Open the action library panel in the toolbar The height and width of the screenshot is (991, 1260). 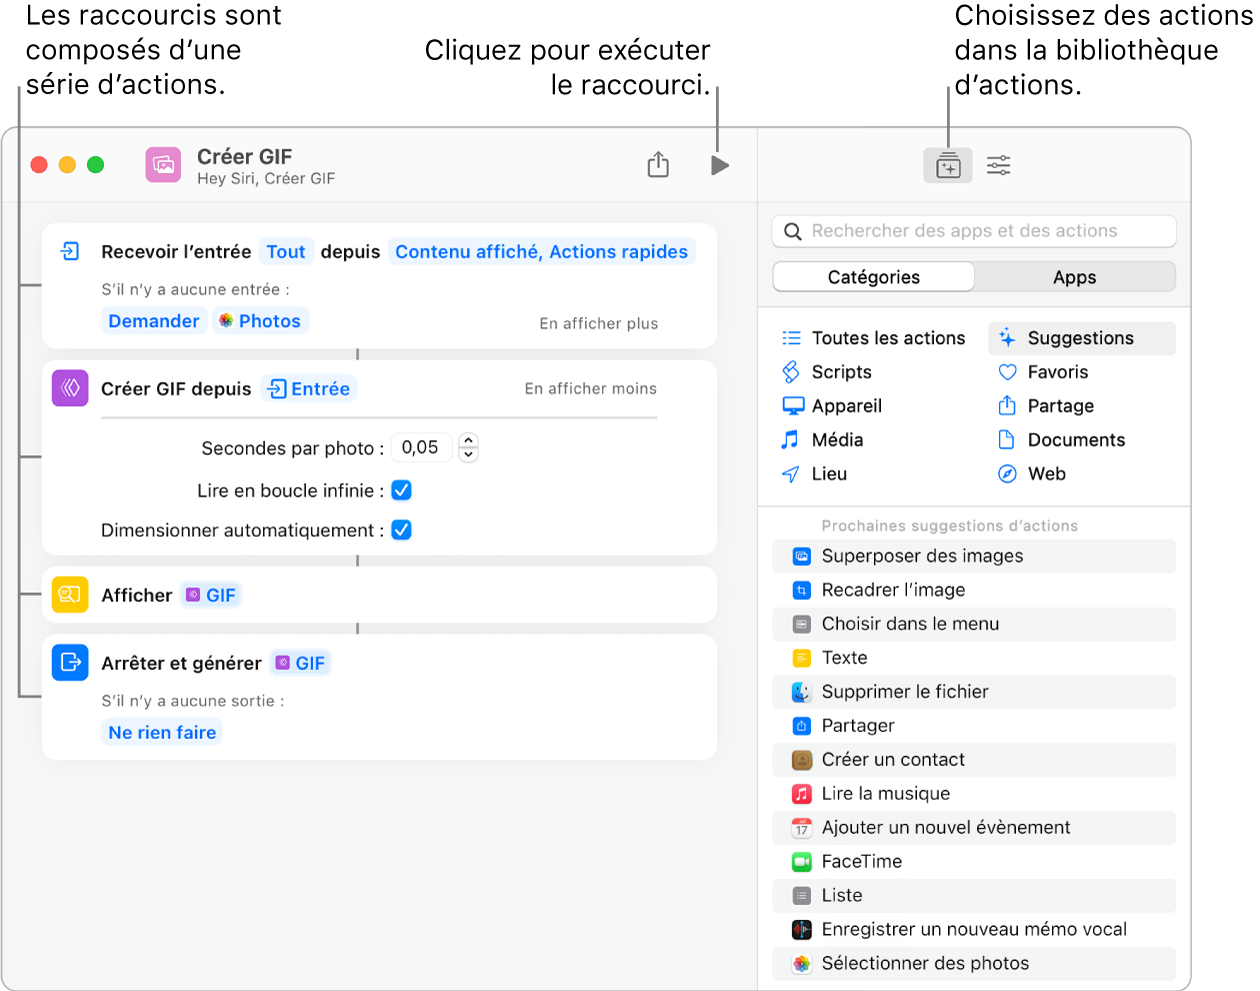947,164
